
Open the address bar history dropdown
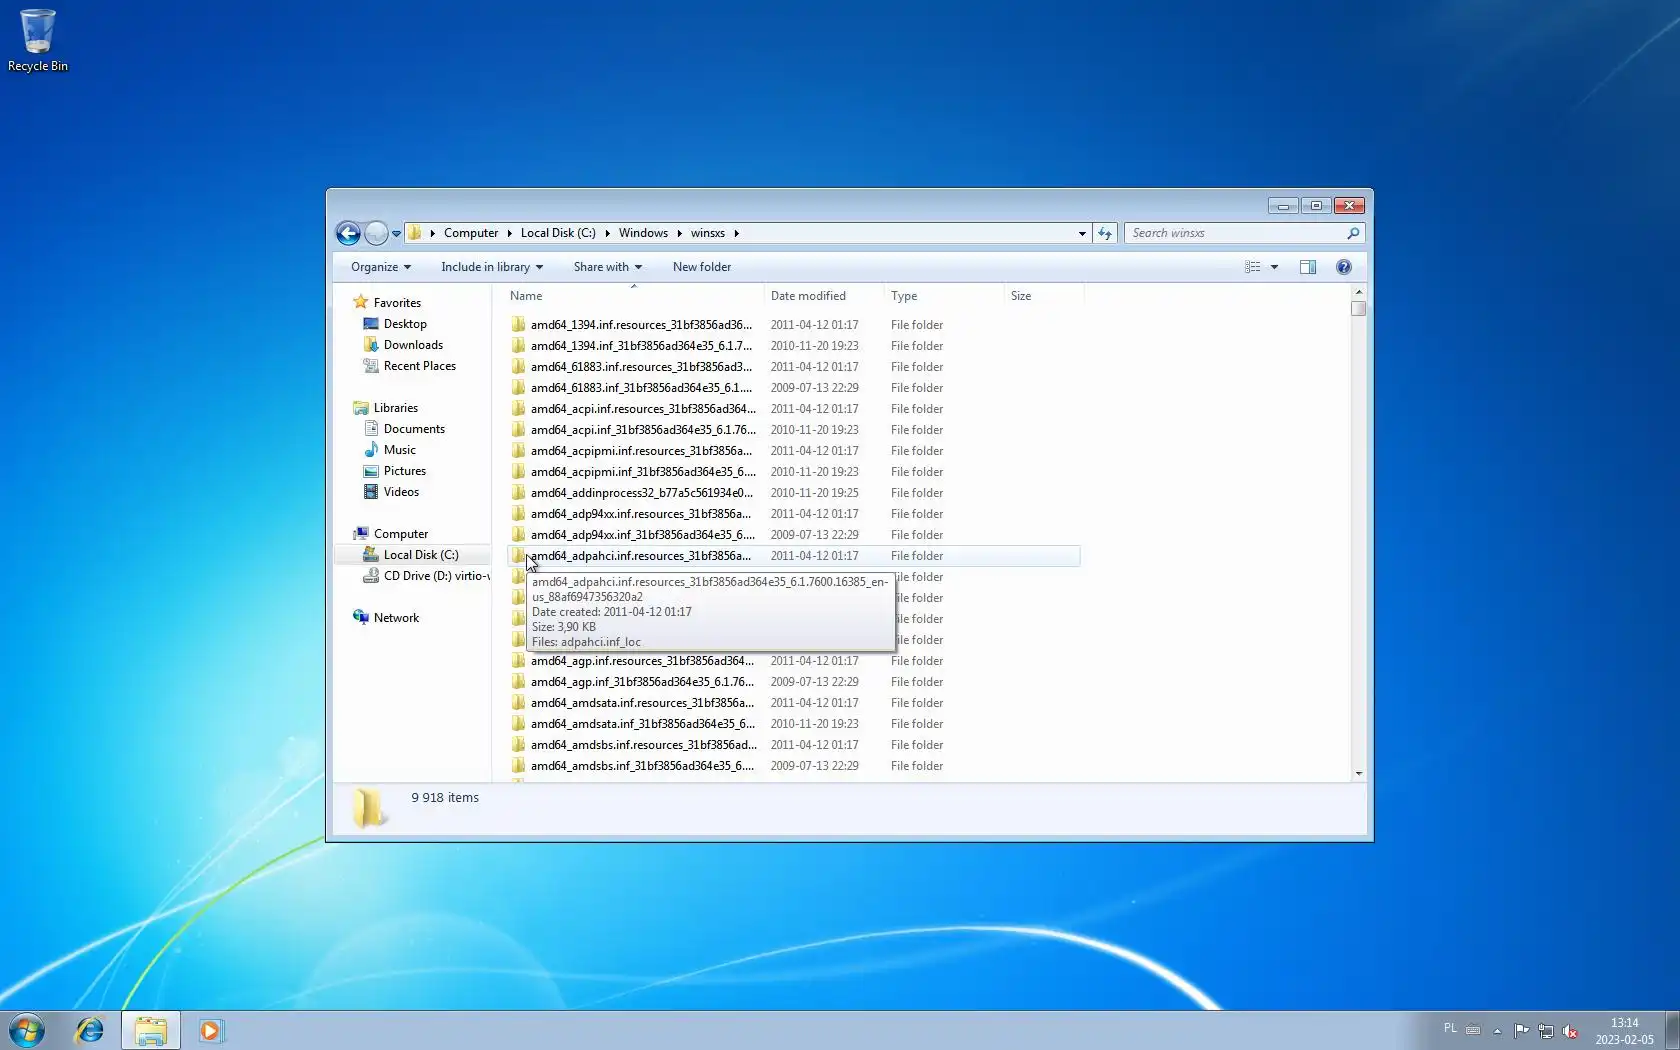1082,234
